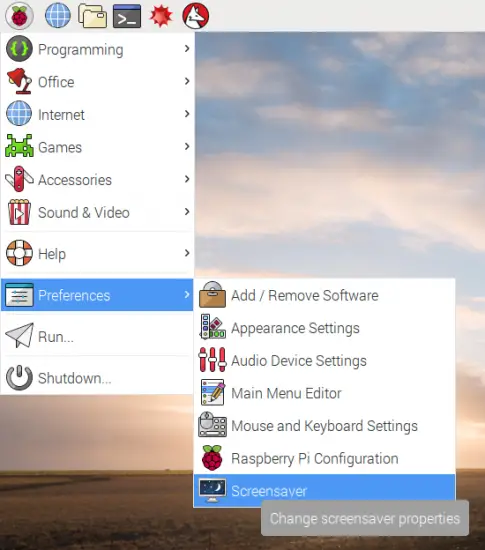Expand the Office submenu arrow

(187, 81)
